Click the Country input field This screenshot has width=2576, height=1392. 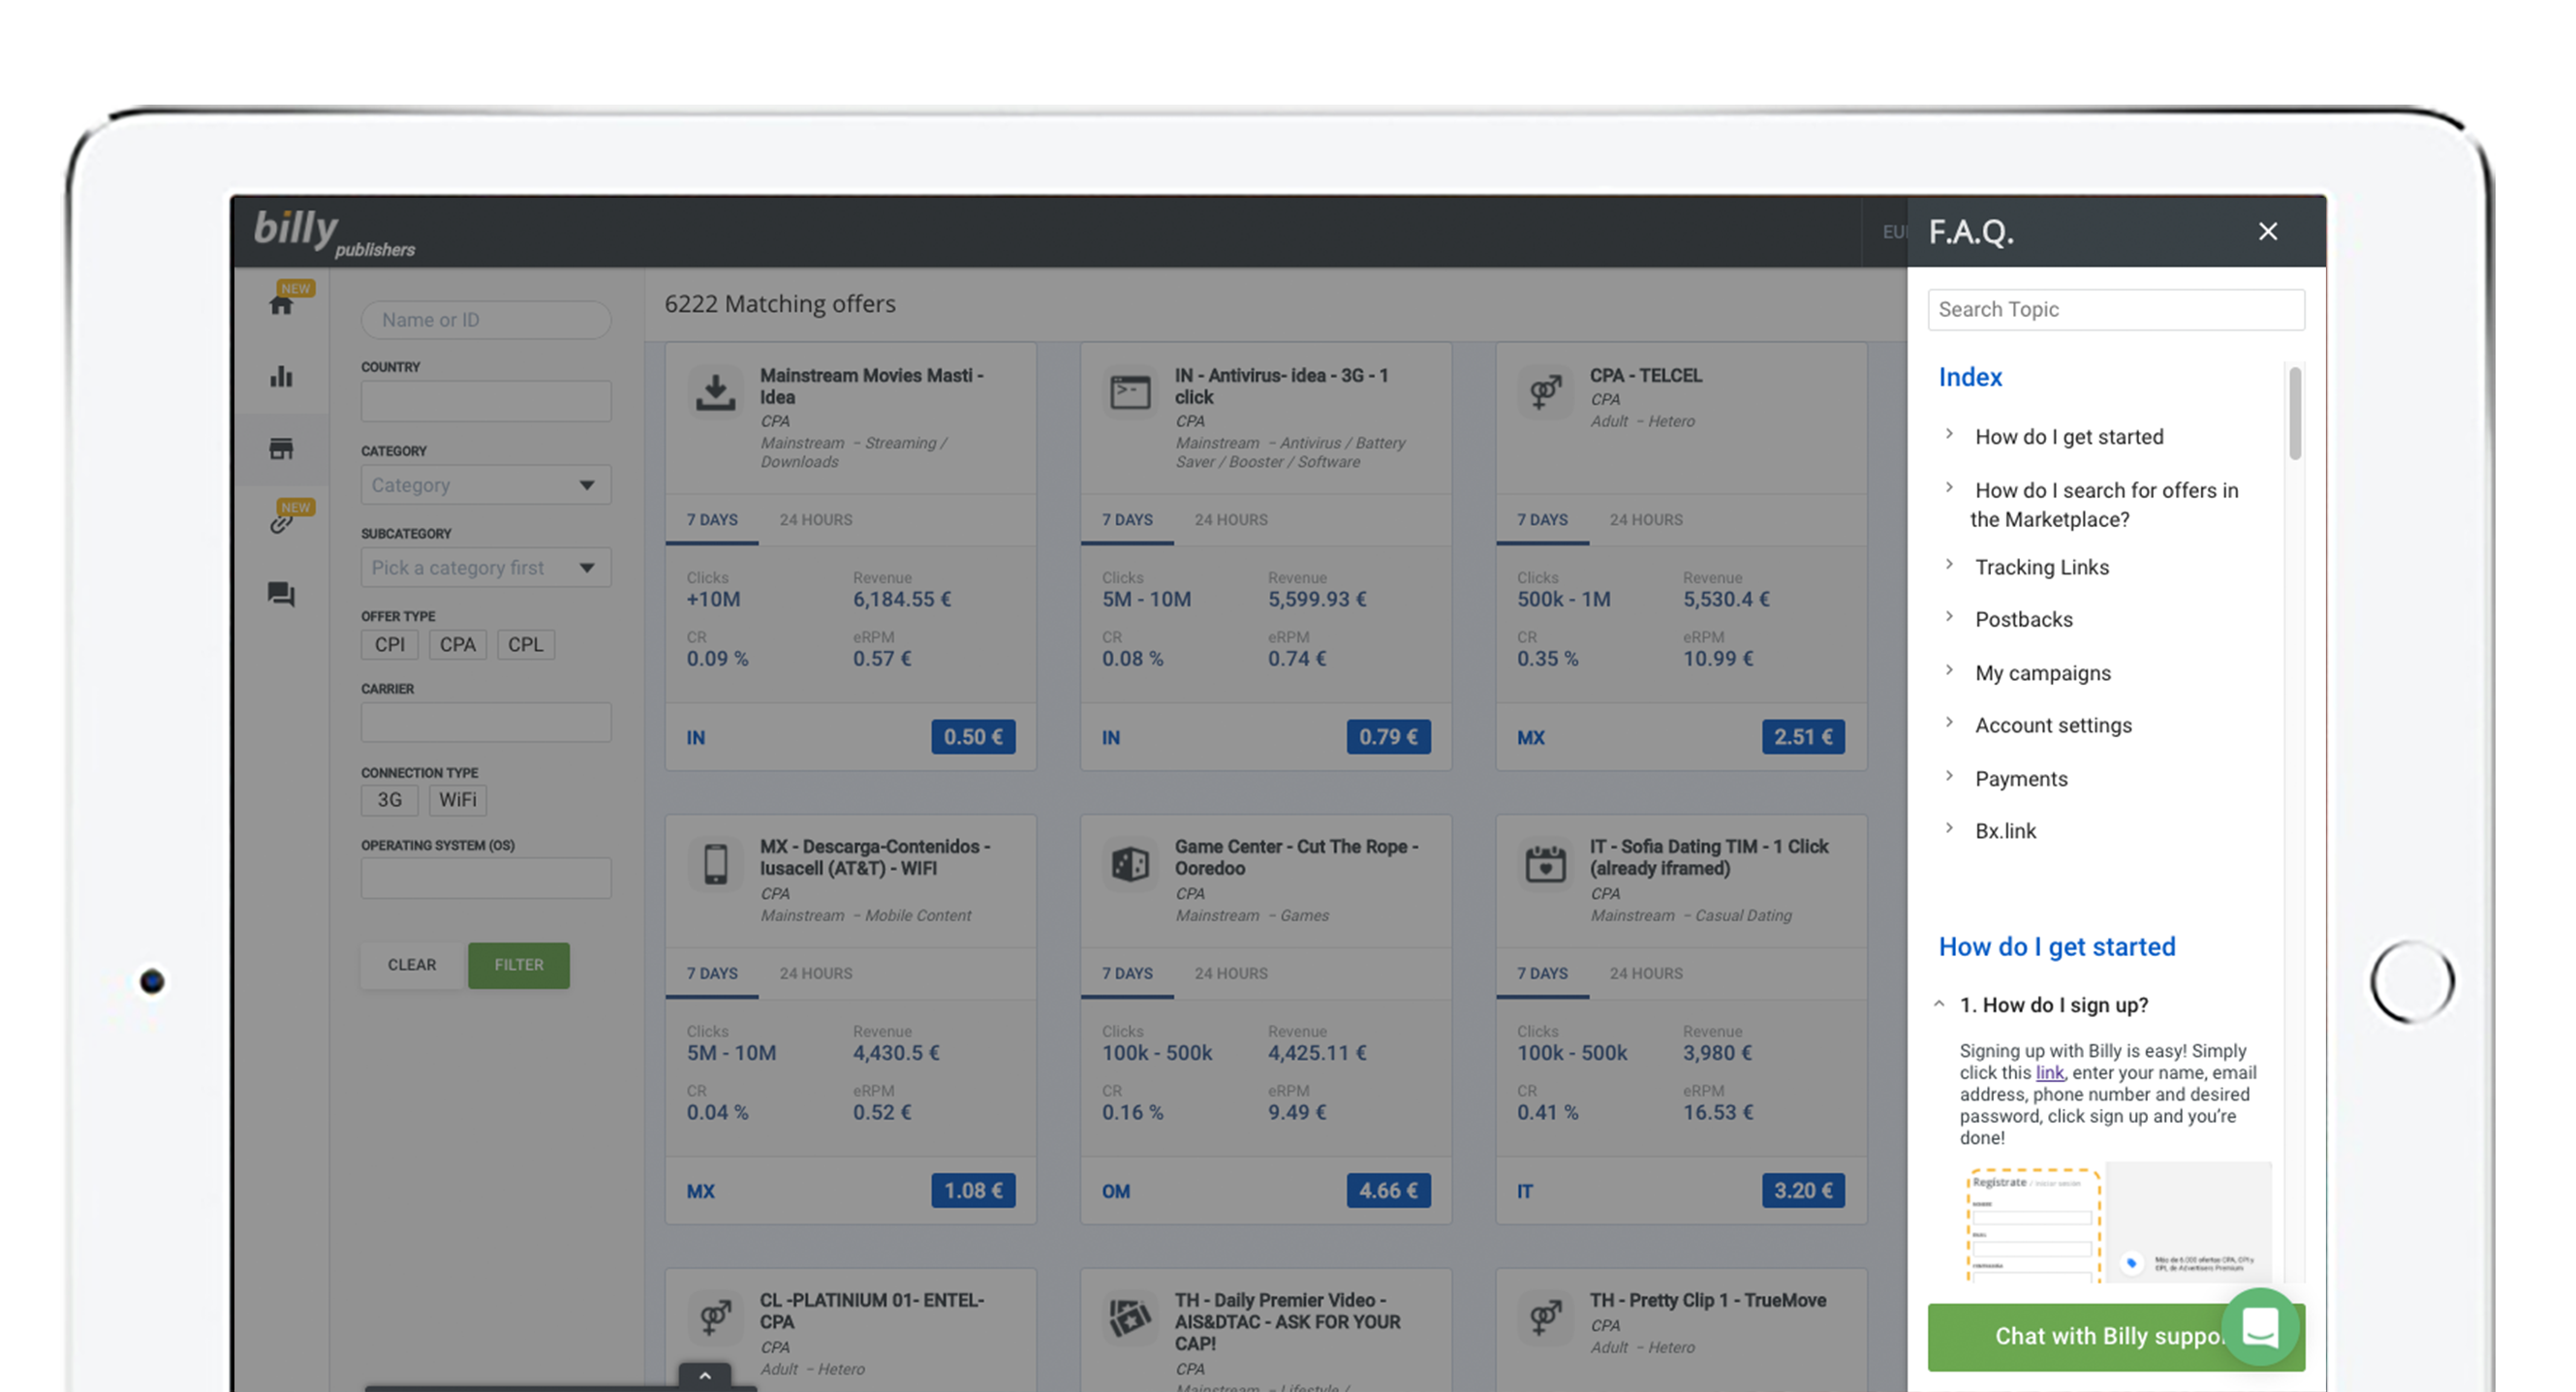click(x=486, y=401)
